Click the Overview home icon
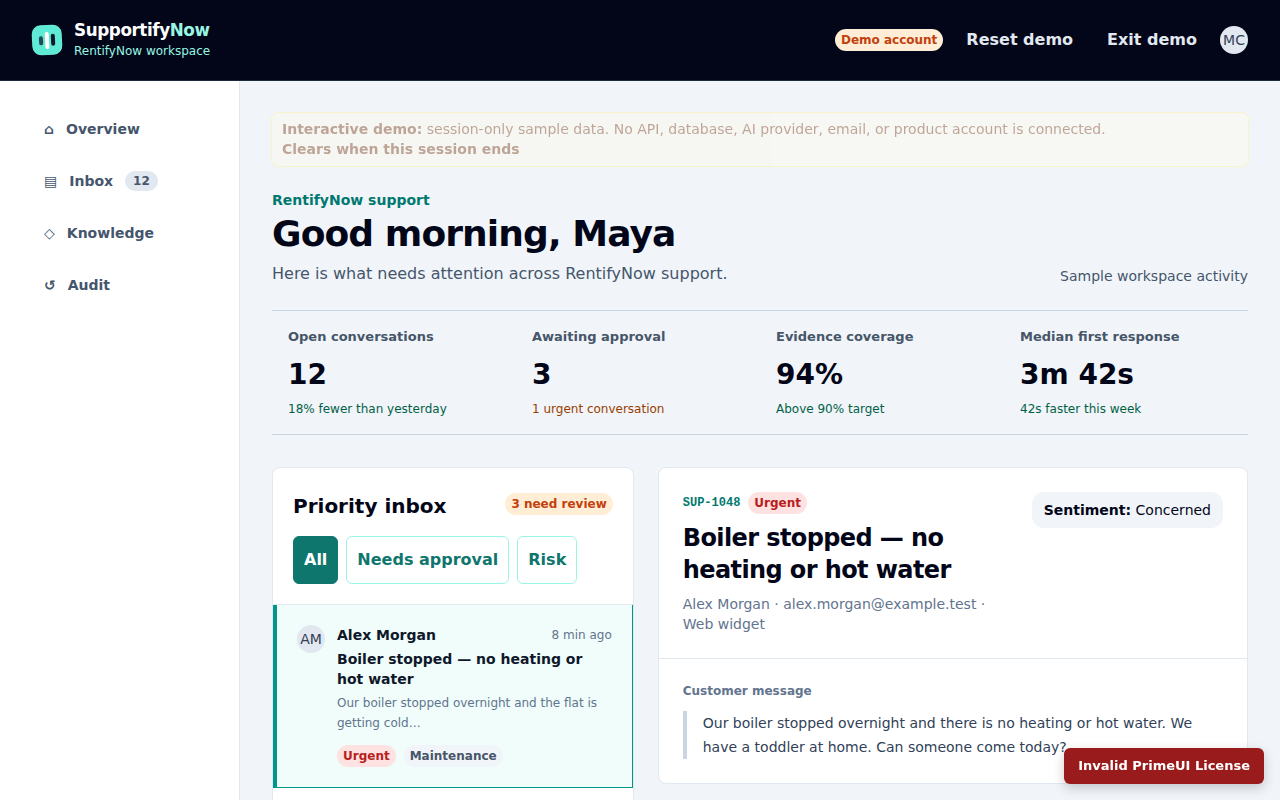 click(49, 129)
